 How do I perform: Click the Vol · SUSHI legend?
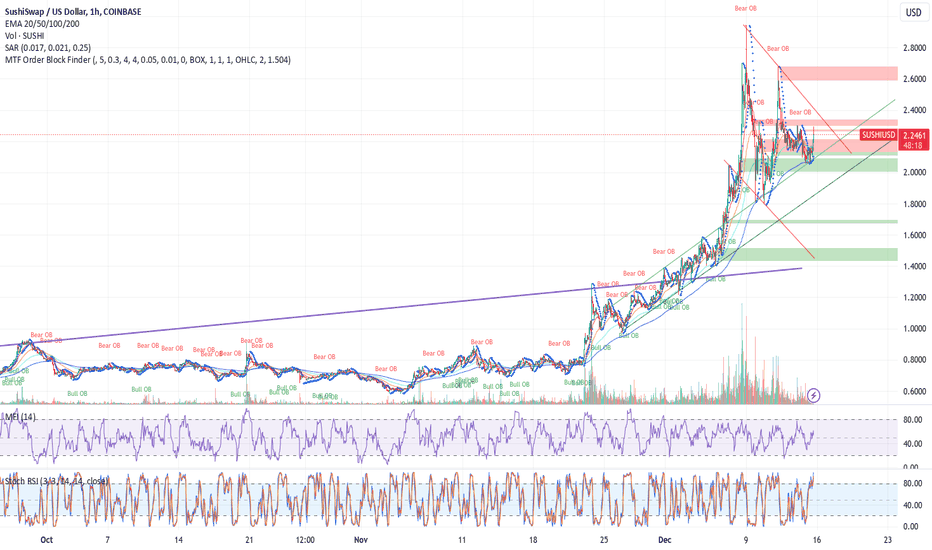pyautogui.click(x=24, y=36)
